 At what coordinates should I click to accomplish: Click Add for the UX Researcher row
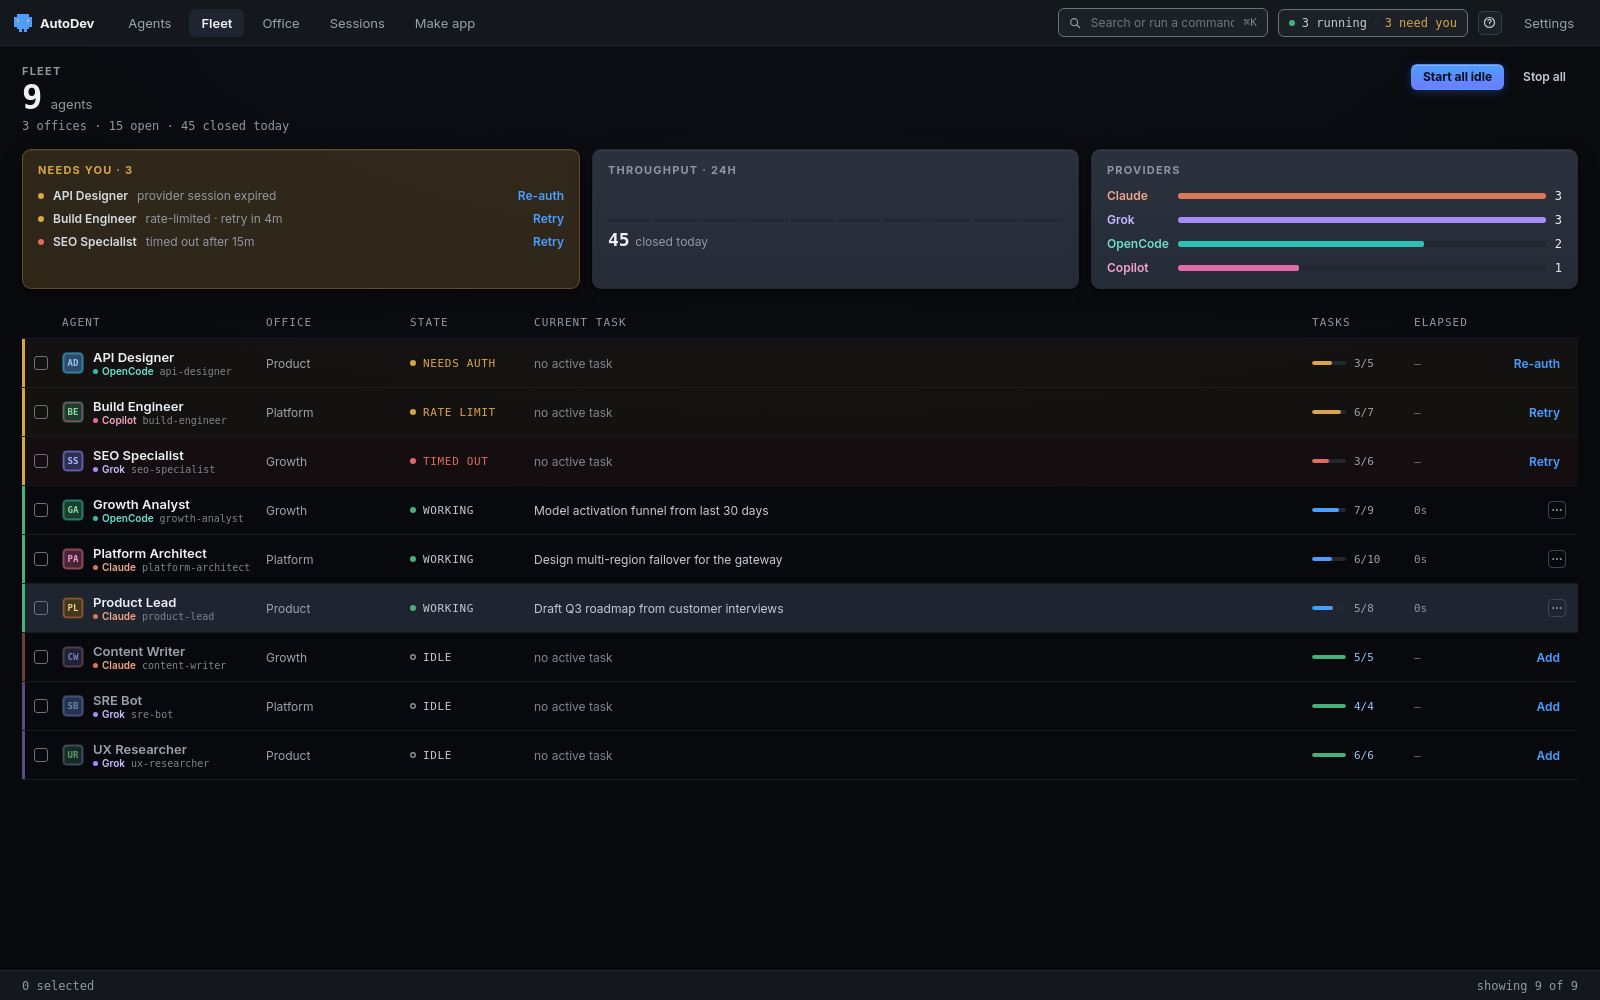tap(1548, 756)
